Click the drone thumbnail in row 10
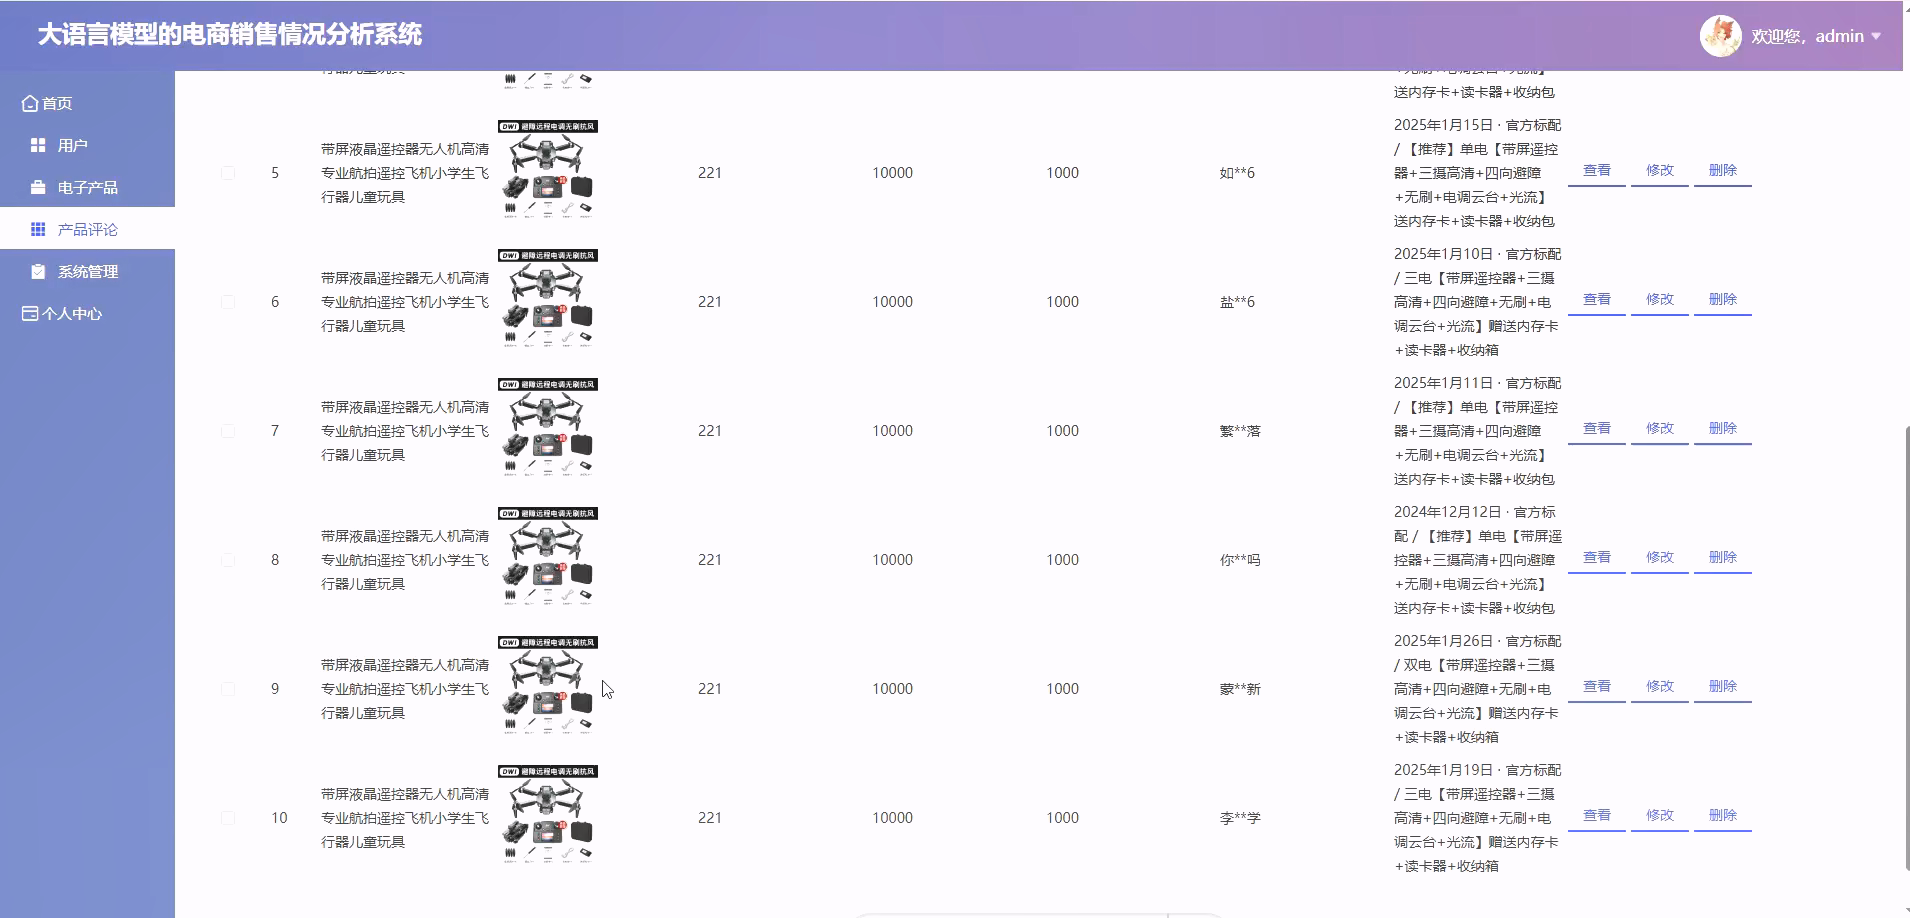This screenshot has height=918, width=1910. pyautogui.click(x=548, y=815)
